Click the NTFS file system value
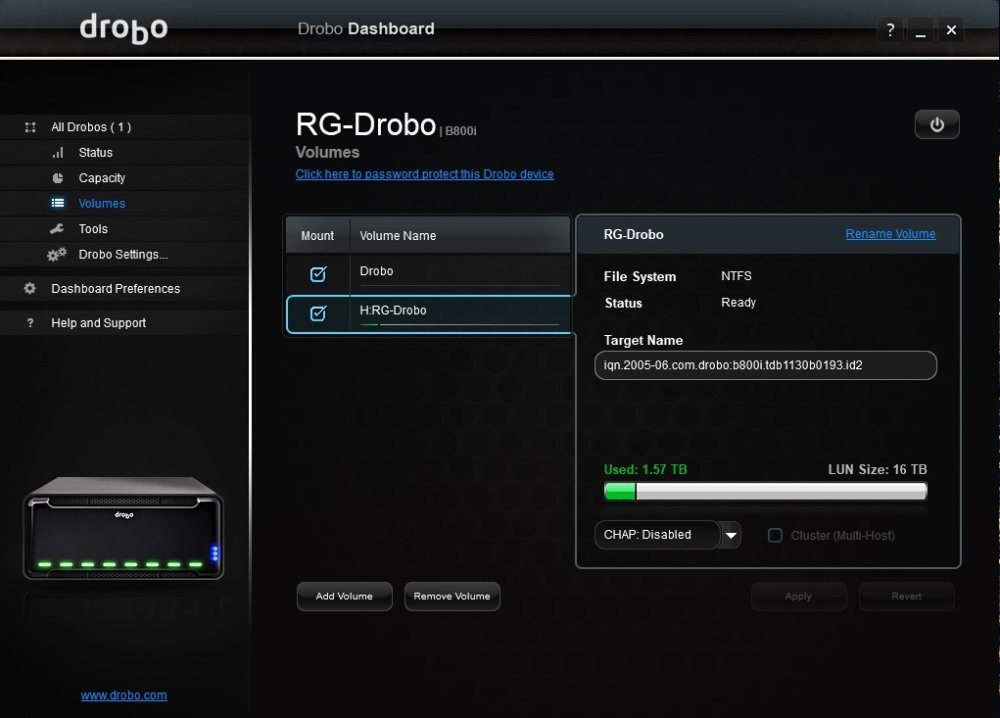 [736, 276]
